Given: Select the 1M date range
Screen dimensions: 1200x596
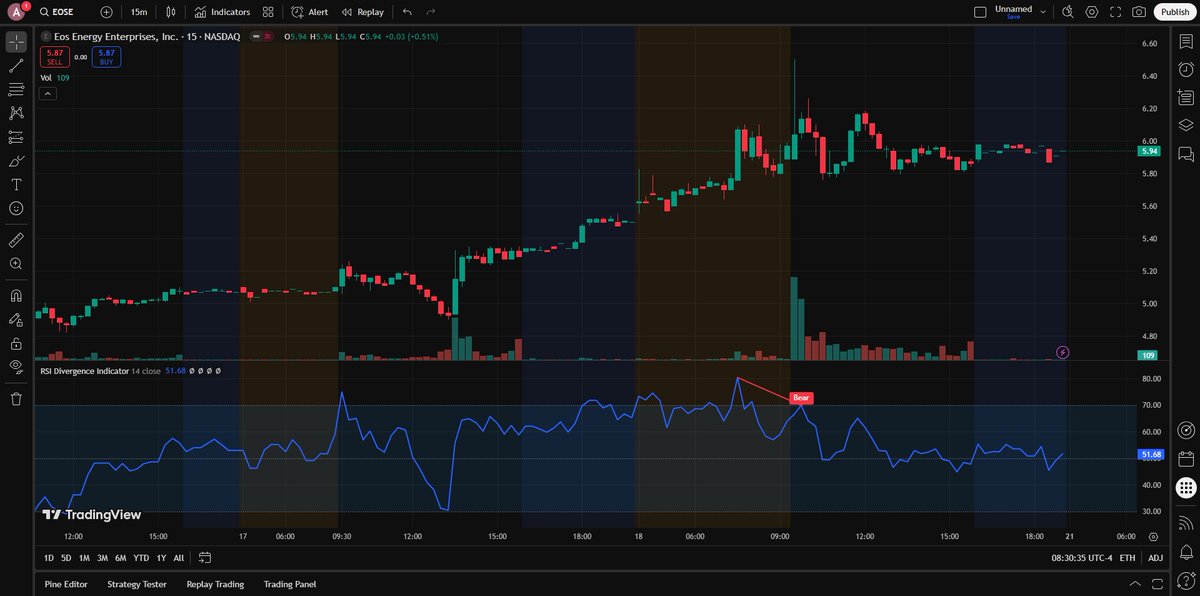Looking at the screenshot, I should [x=84, y=557].
